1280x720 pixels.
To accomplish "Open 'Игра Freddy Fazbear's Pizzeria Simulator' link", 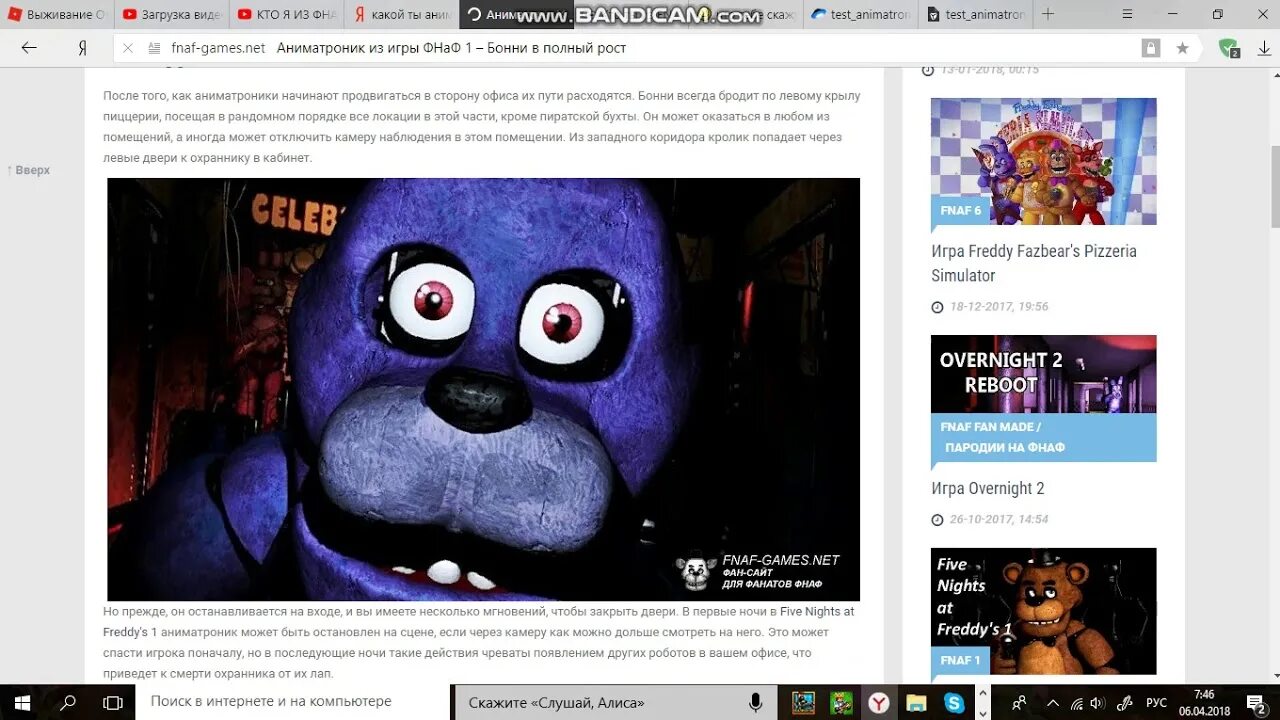I will coord(1034,263).
